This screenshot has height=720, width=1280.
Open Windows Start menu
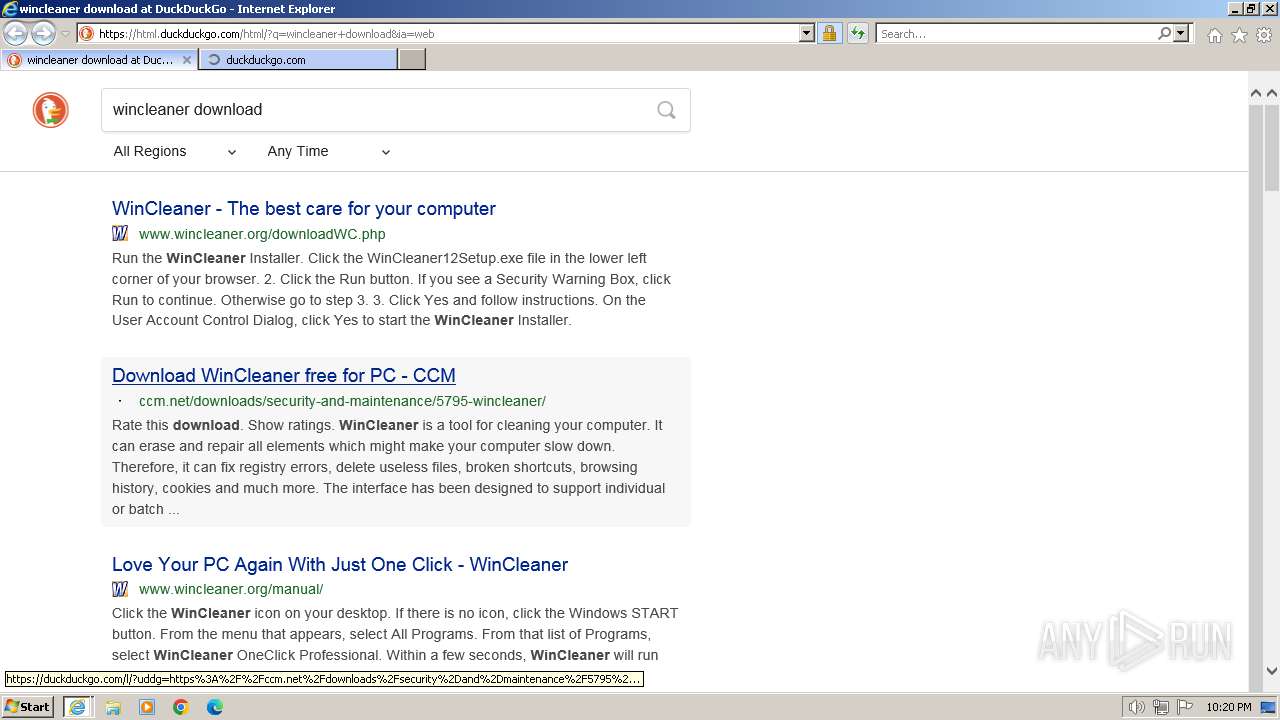[28, 707]
